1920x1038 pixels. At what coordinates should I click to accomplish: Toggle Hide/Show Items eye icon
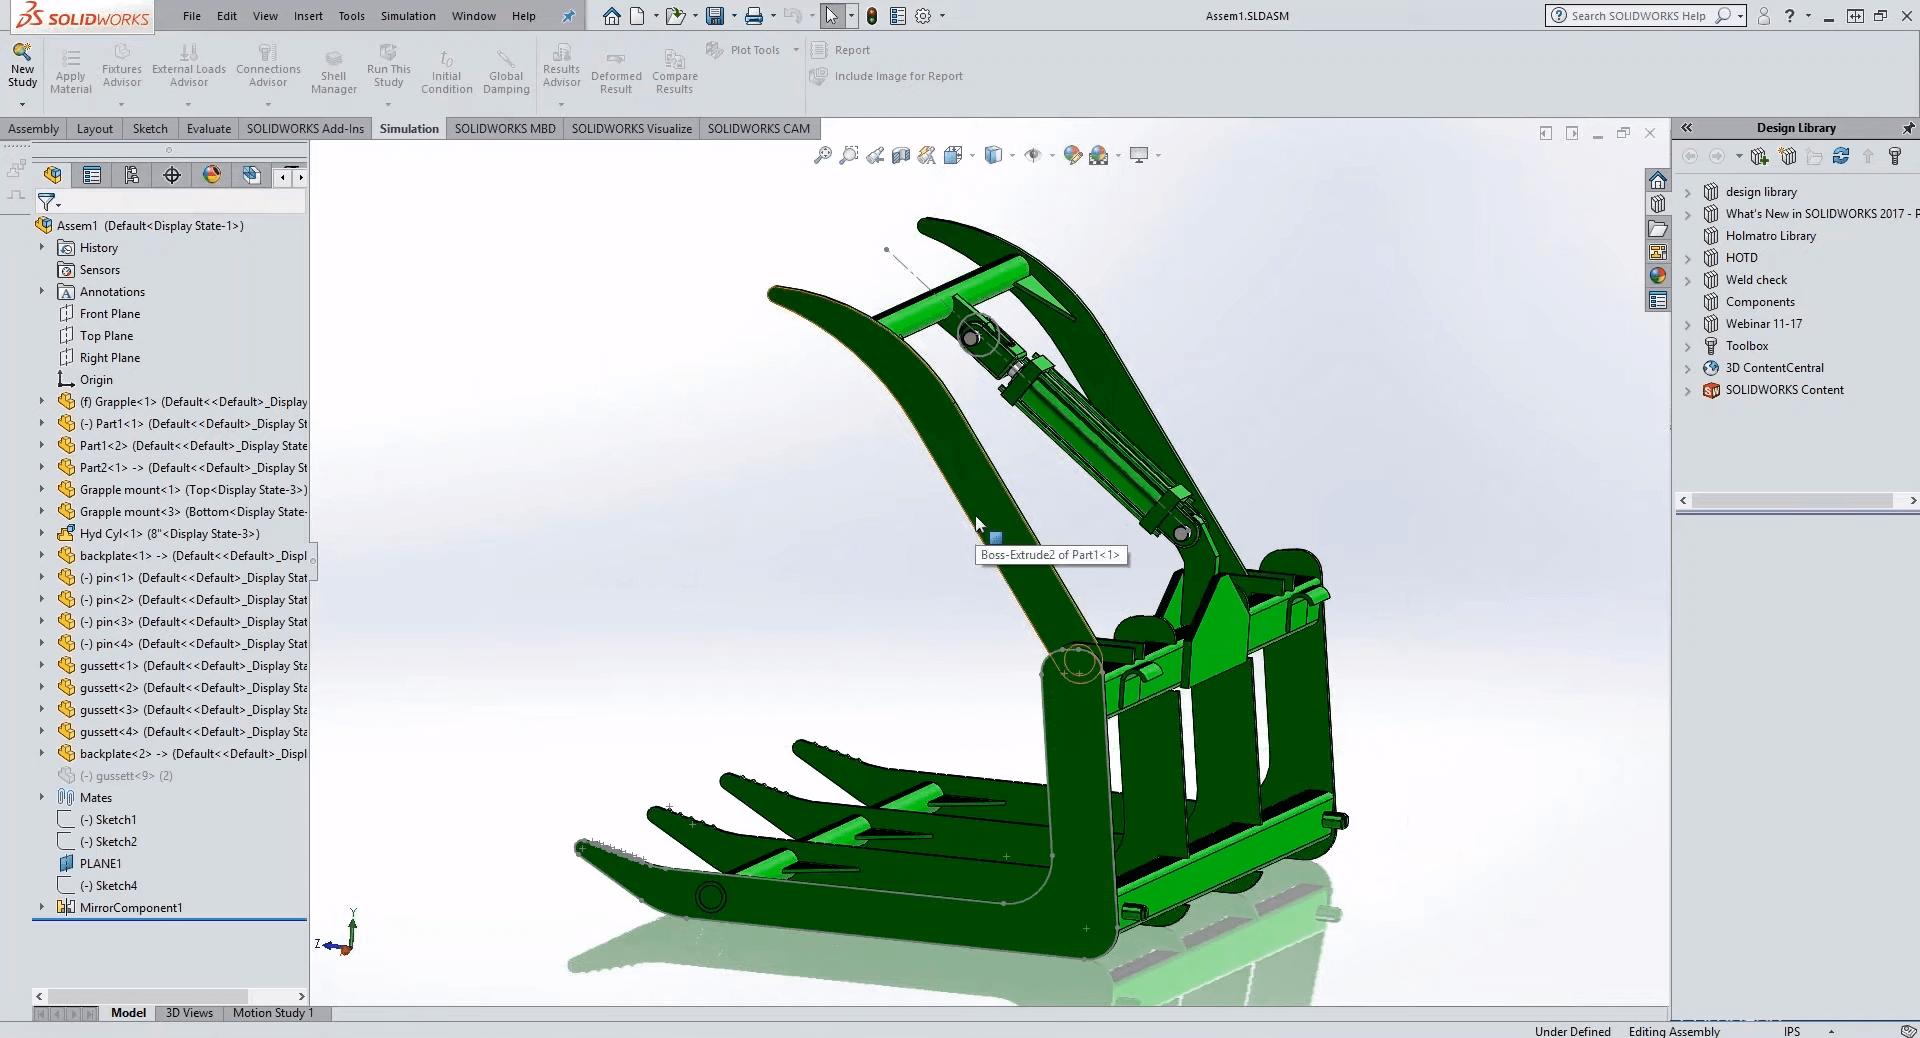(1033, 155)
